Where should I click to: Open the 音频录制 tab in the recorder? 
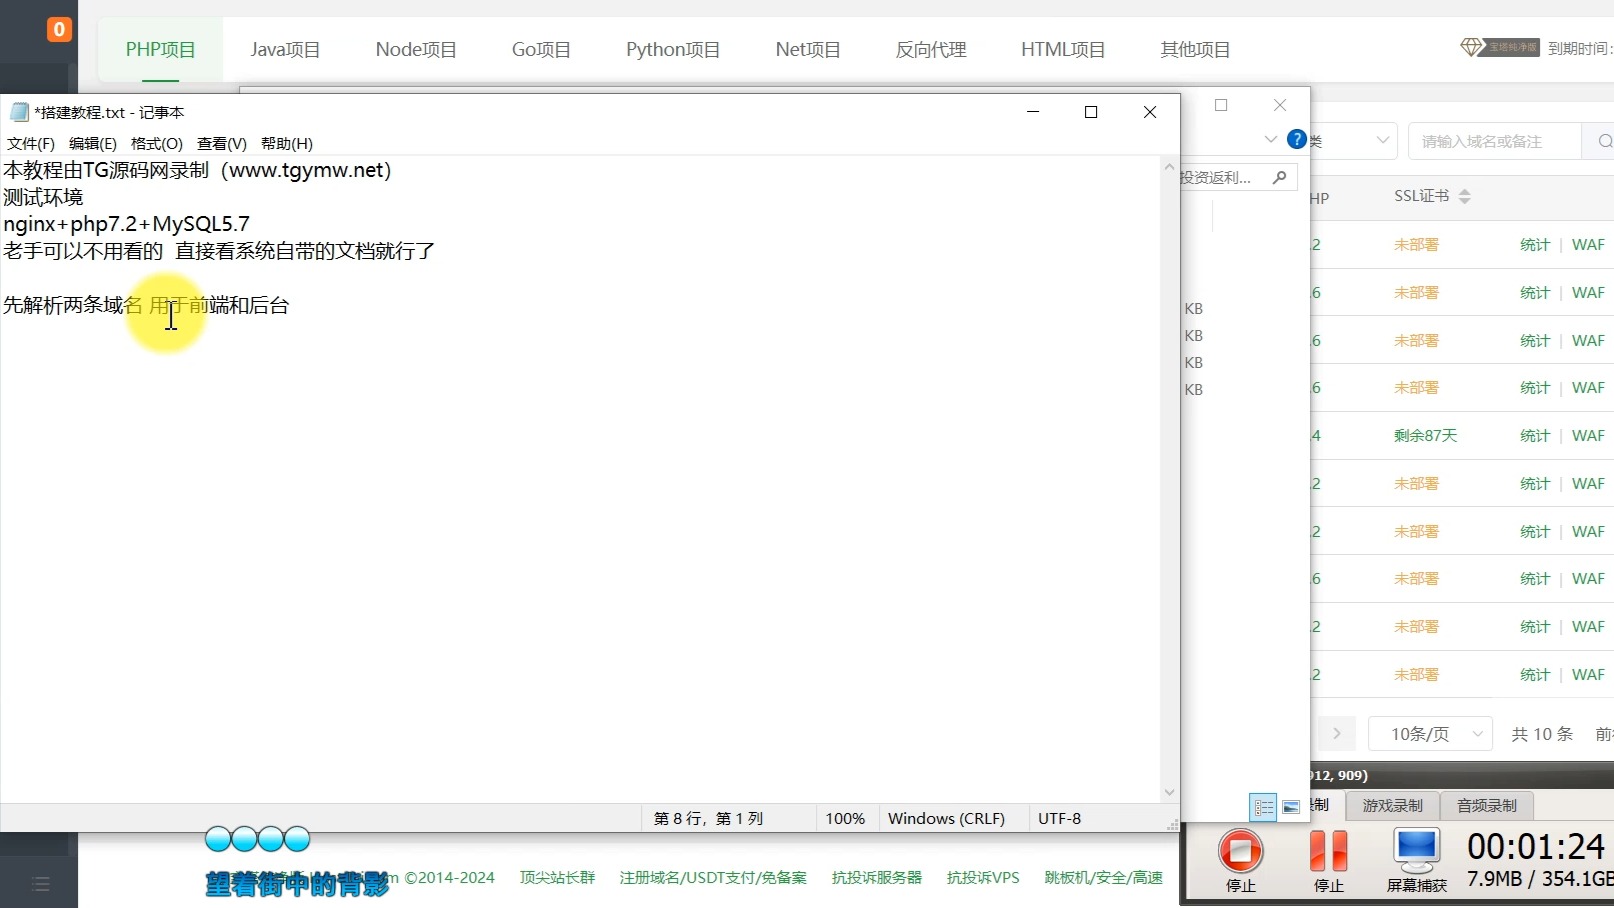1486,805
